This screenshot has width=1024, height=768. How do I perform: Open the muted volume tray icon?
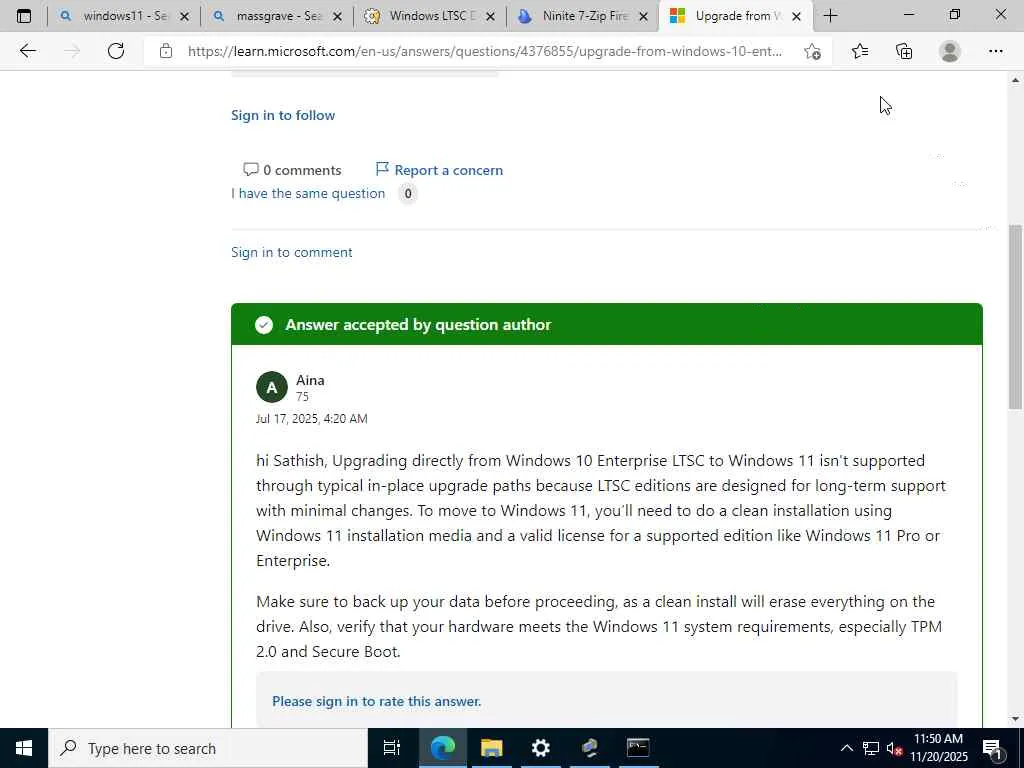(894, 748)
